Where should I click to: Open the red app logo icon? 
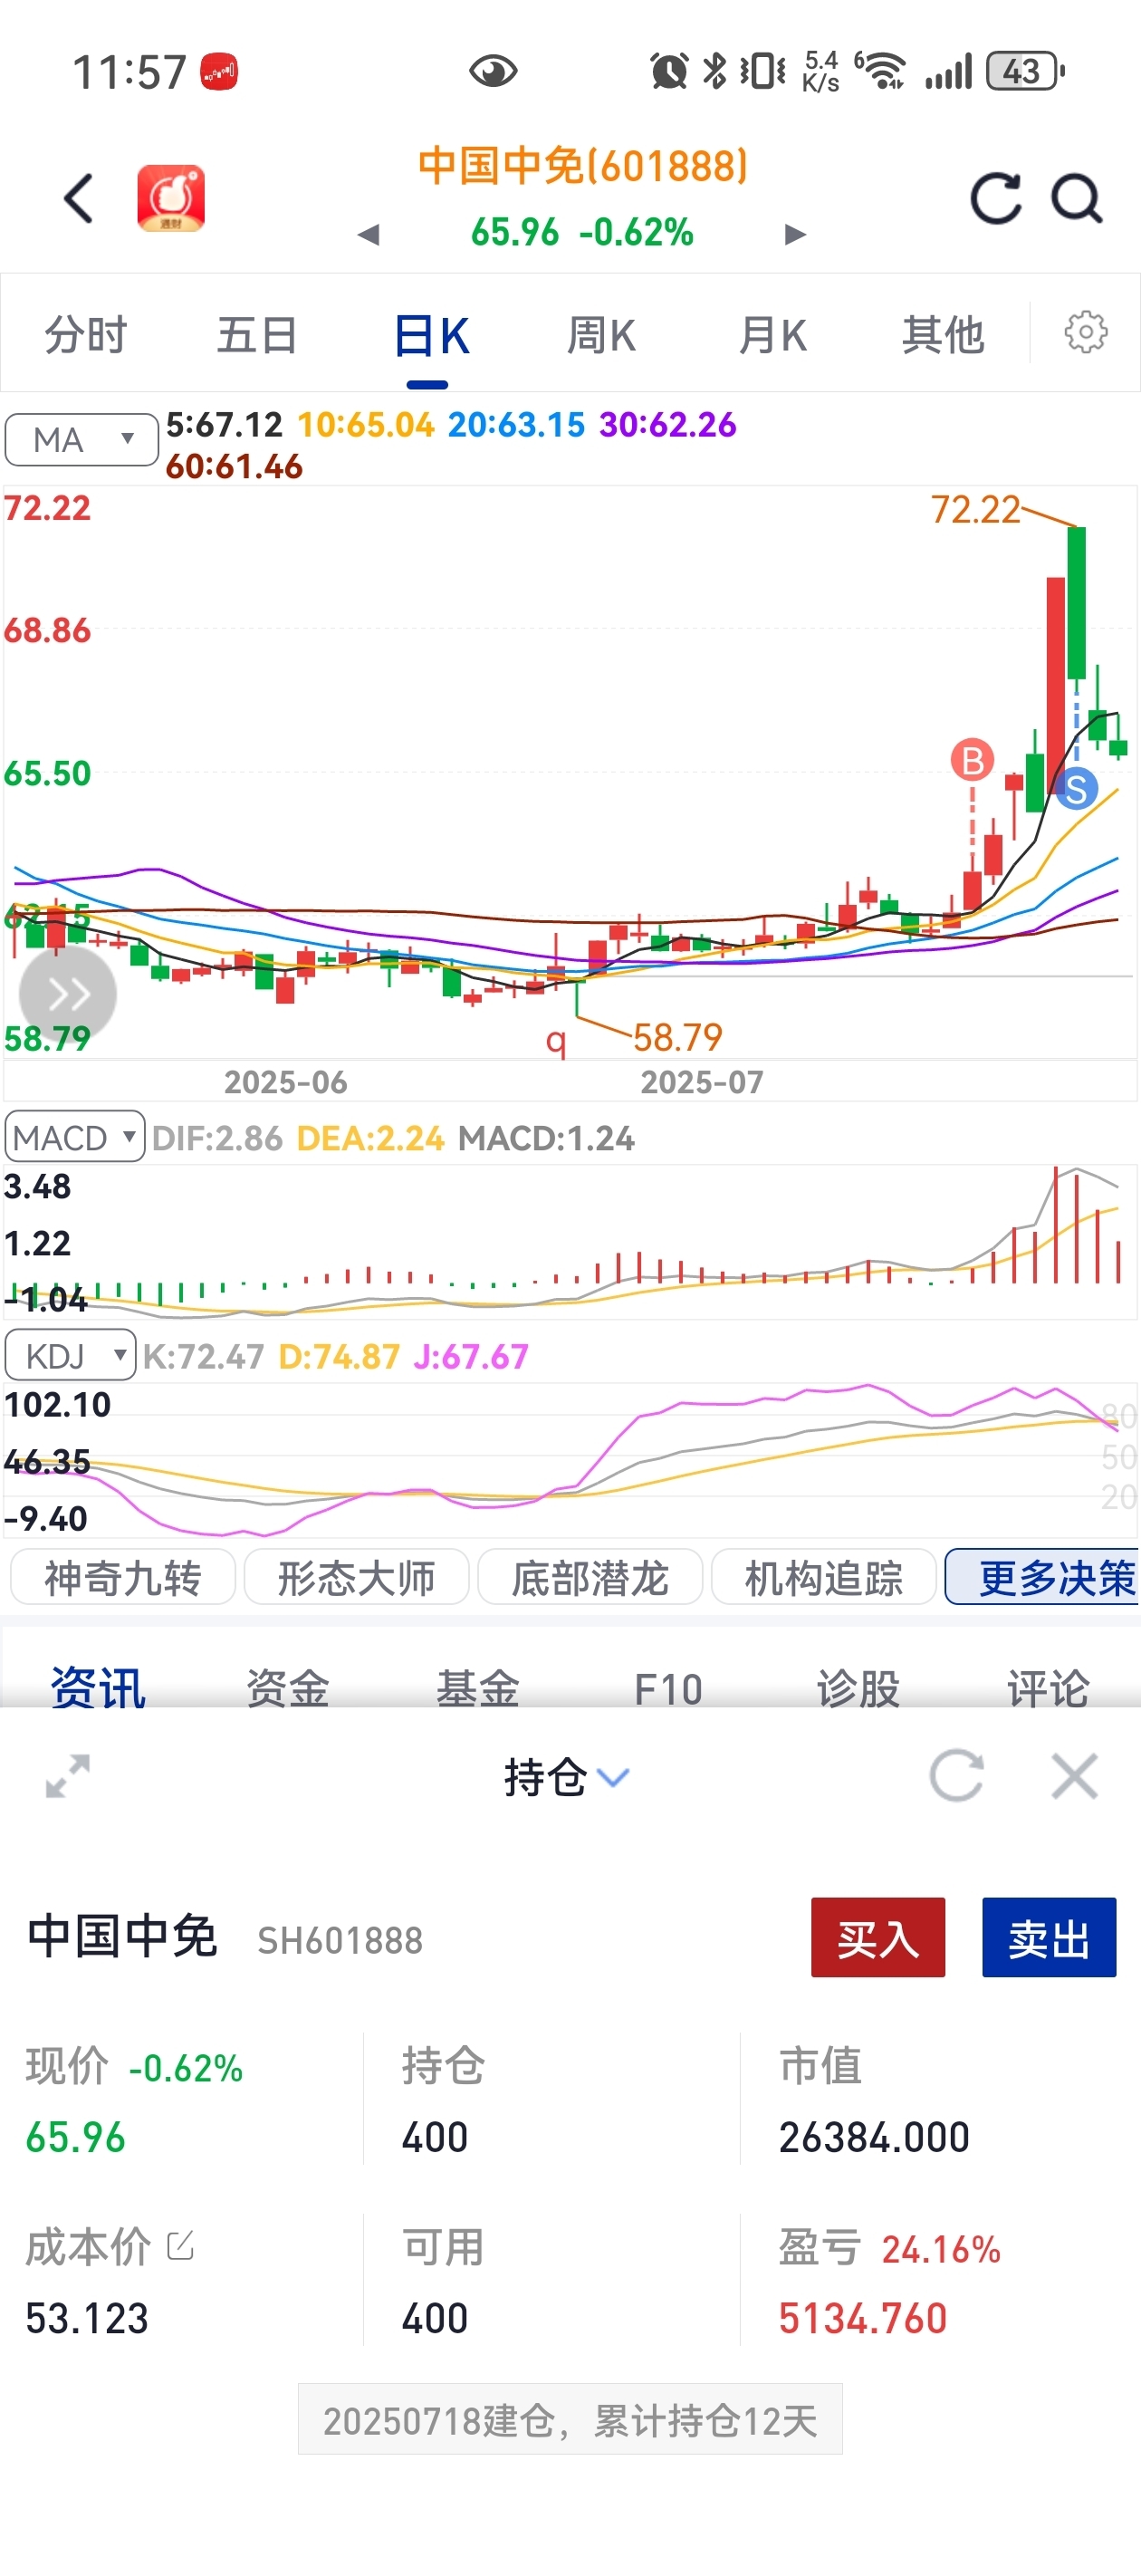[171, 198]
